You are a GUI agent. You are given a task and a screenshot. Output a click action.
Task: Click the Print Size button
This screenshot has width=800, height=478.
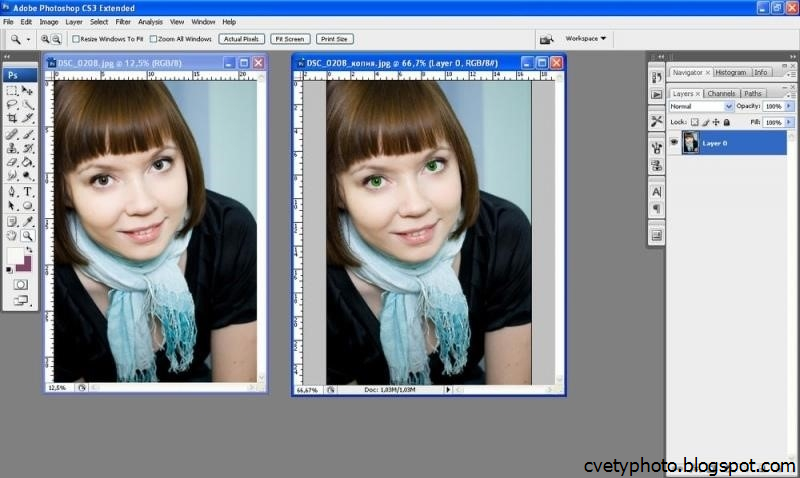click(334, 39)
